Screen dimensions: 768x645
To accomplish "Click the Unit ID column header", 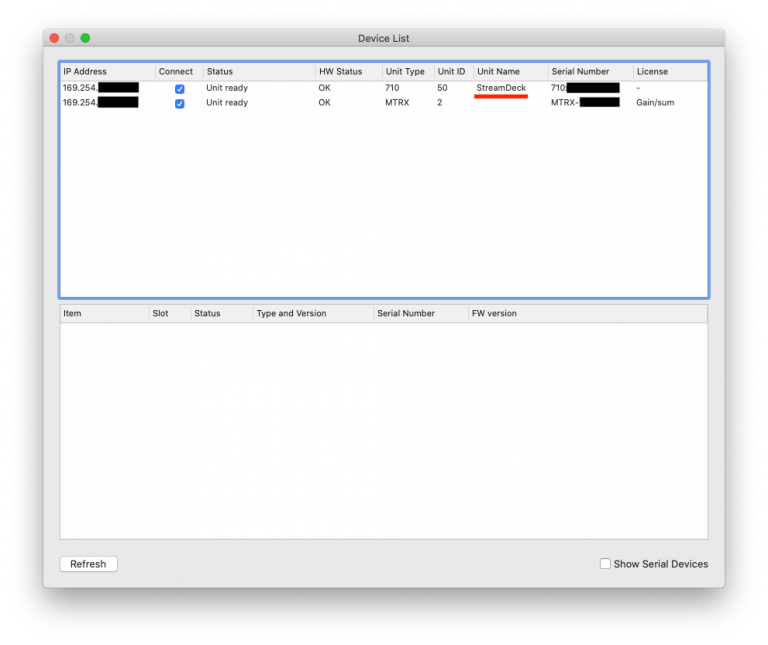I will (453, 72).
